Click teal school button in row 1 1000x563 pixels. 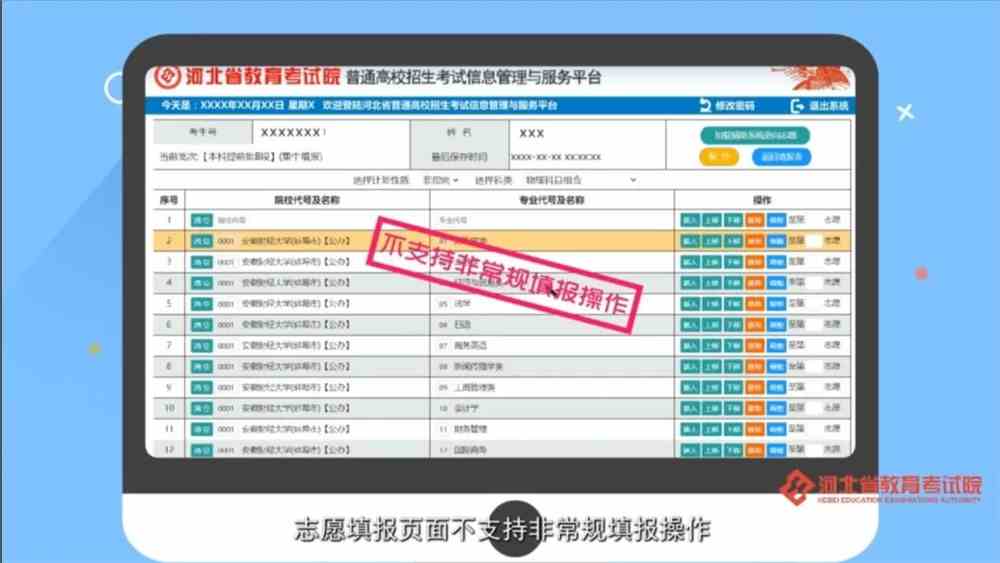tap(202, 220)
